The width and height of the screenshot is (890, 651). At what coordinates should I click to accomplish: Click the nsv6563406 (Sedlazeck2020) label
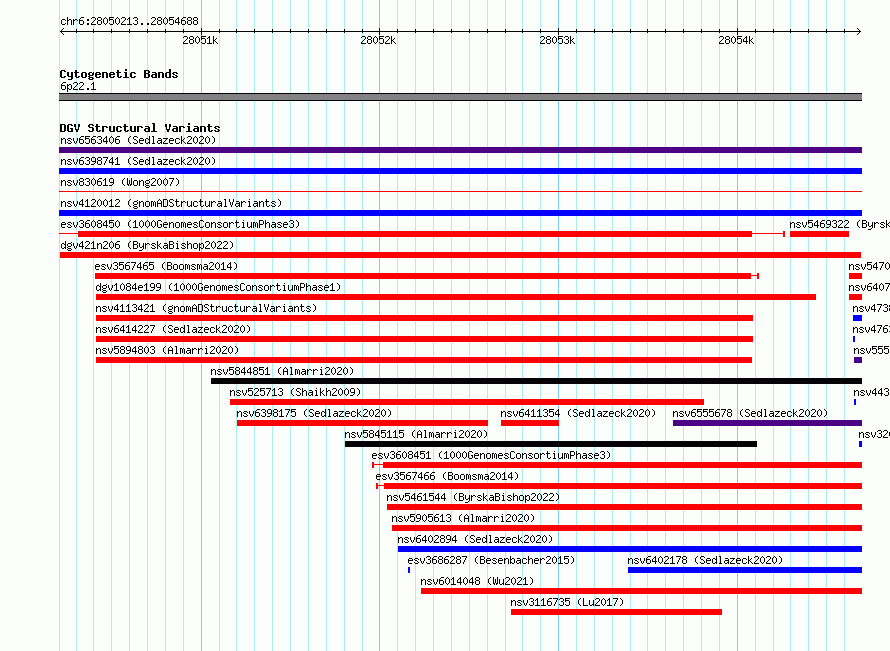138,140
